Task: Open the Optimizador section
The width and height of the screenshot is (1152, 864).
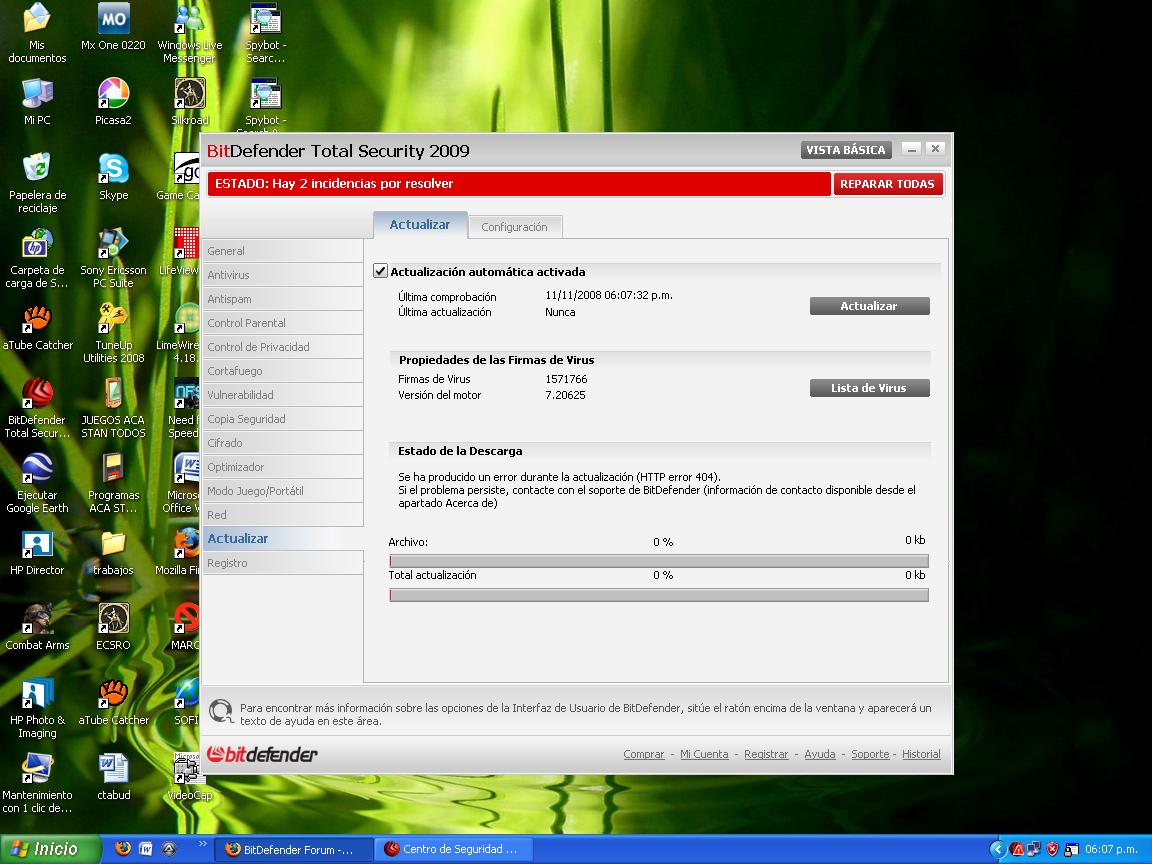Action: (x=282, y=467)
